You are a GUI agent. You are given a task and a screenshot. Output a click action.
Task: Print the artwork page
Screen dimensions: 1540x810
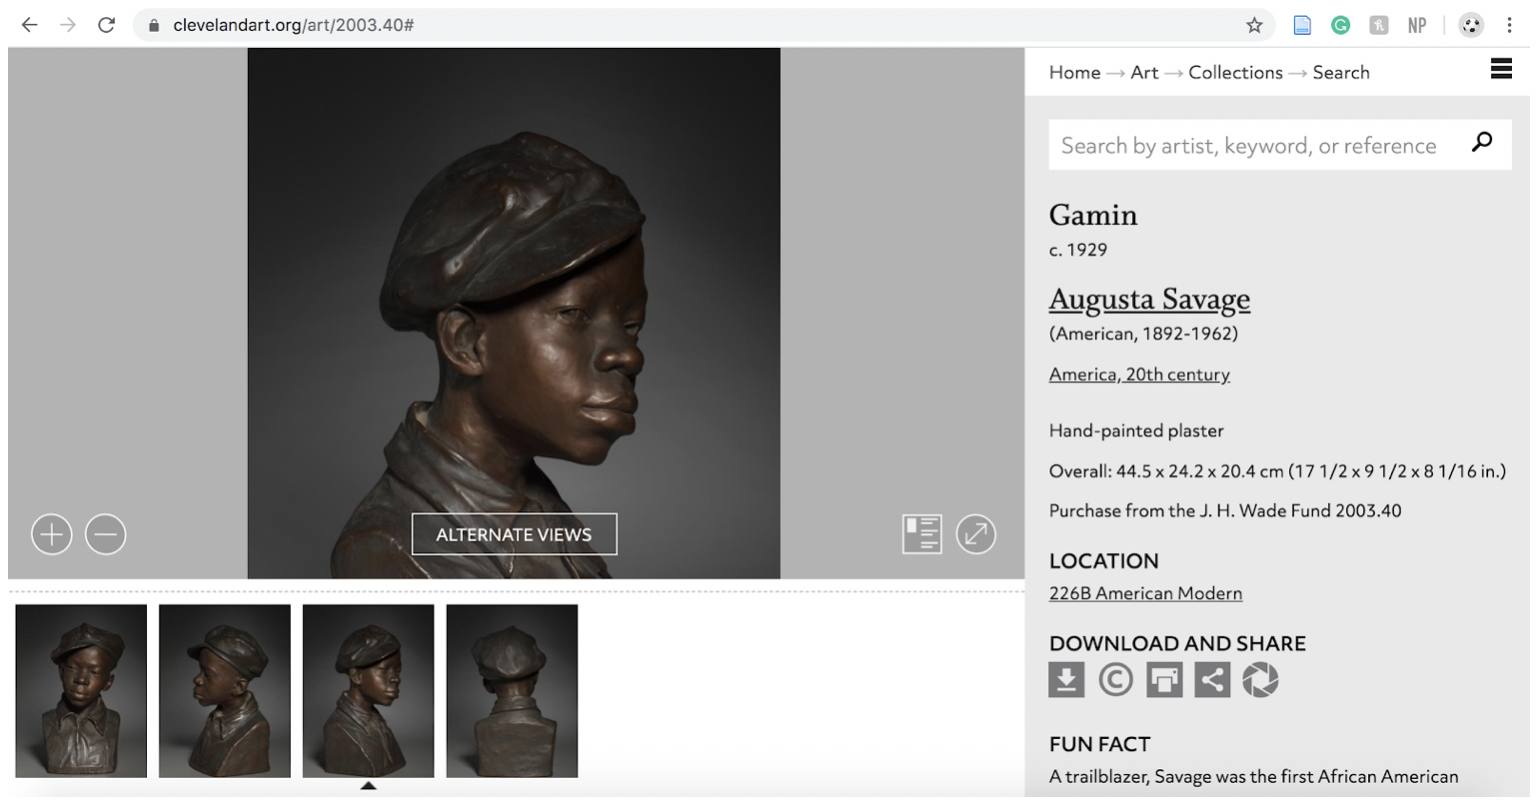pyautogui.click(x=1164, y=680)
